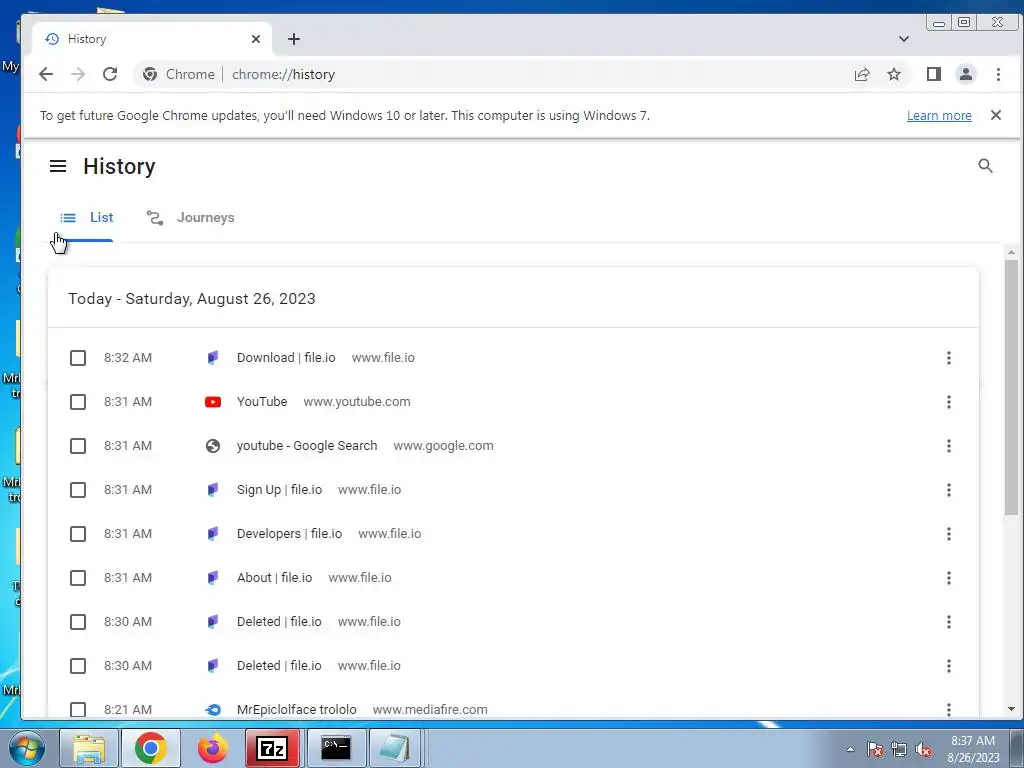Open the Sign Up | file.io link
Viewport: 1024px width, 768px height.
[x=280, y=490]
